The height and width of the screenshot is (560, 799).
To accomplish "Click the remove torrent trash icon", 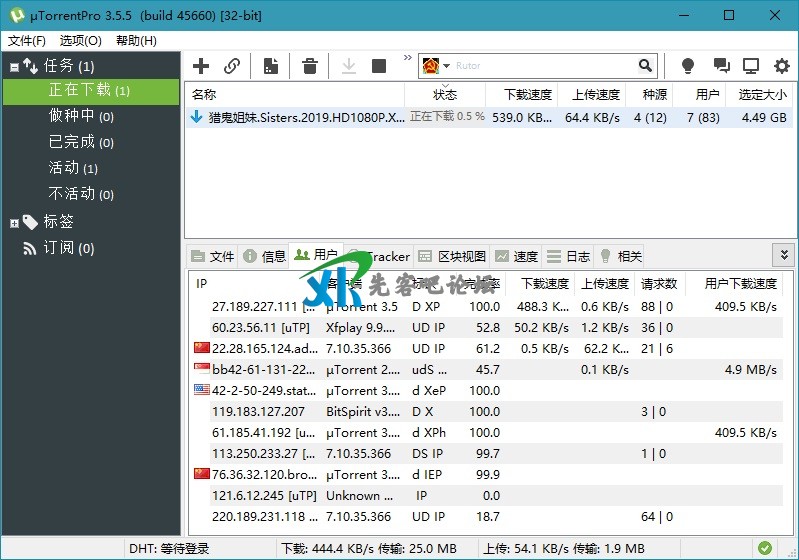I will 310,66.
